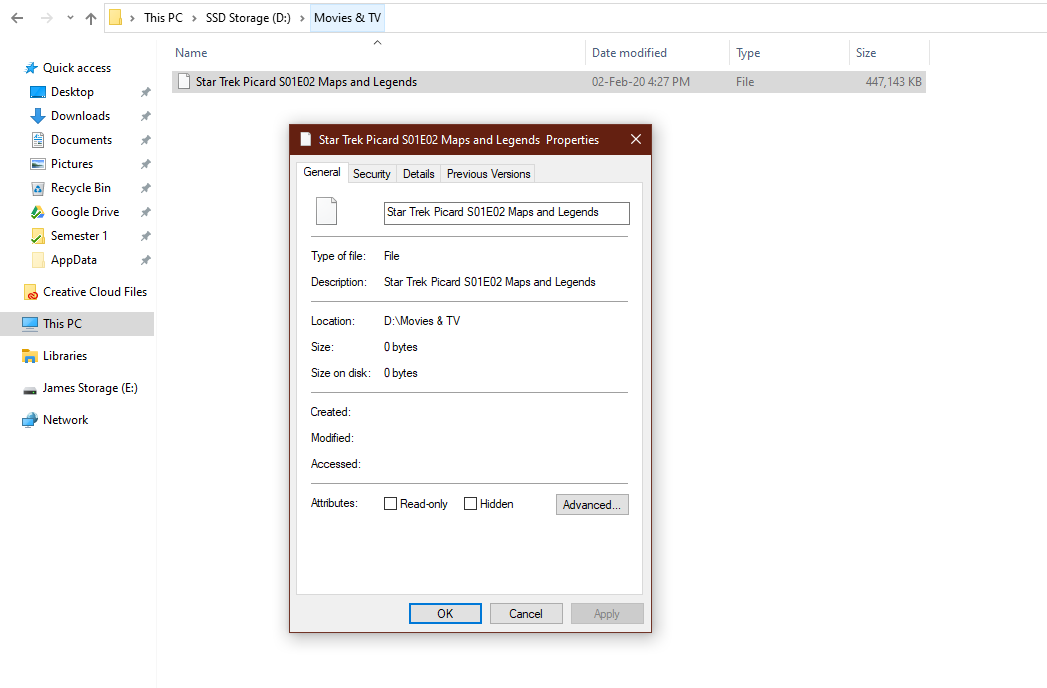Select Star Trek Picard file row
1047x688 pixels.
pyautogui.click(x=549, y=81)
